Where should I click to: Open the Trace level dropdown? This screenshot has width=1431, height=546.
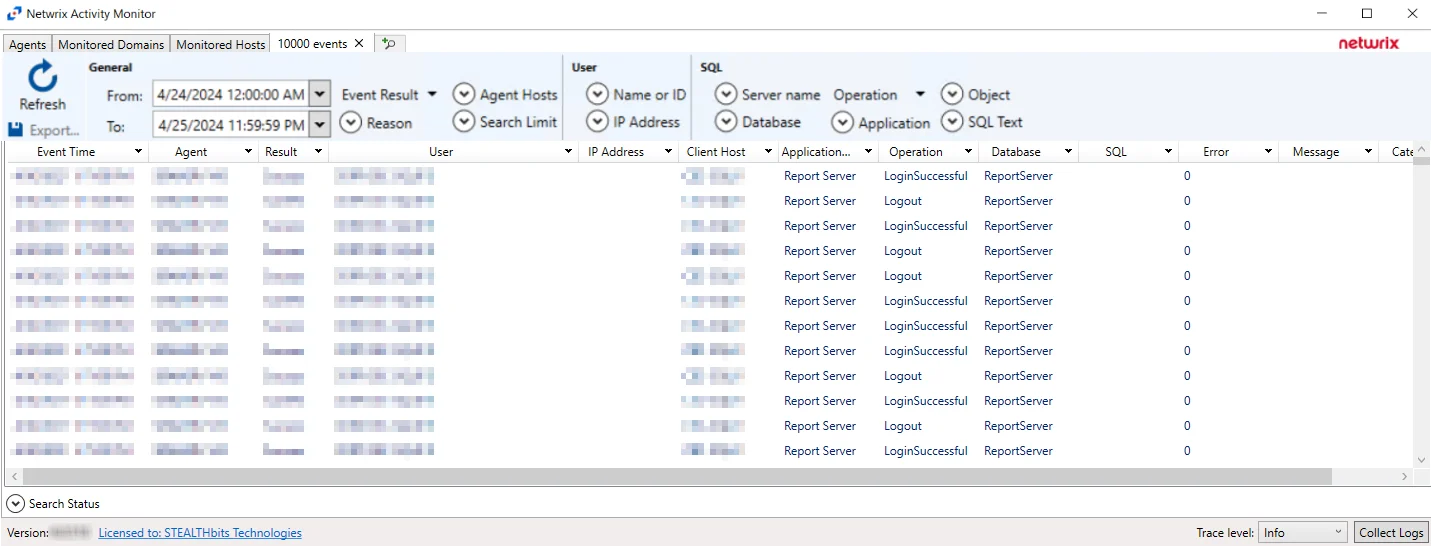(x=1303, y=533)
